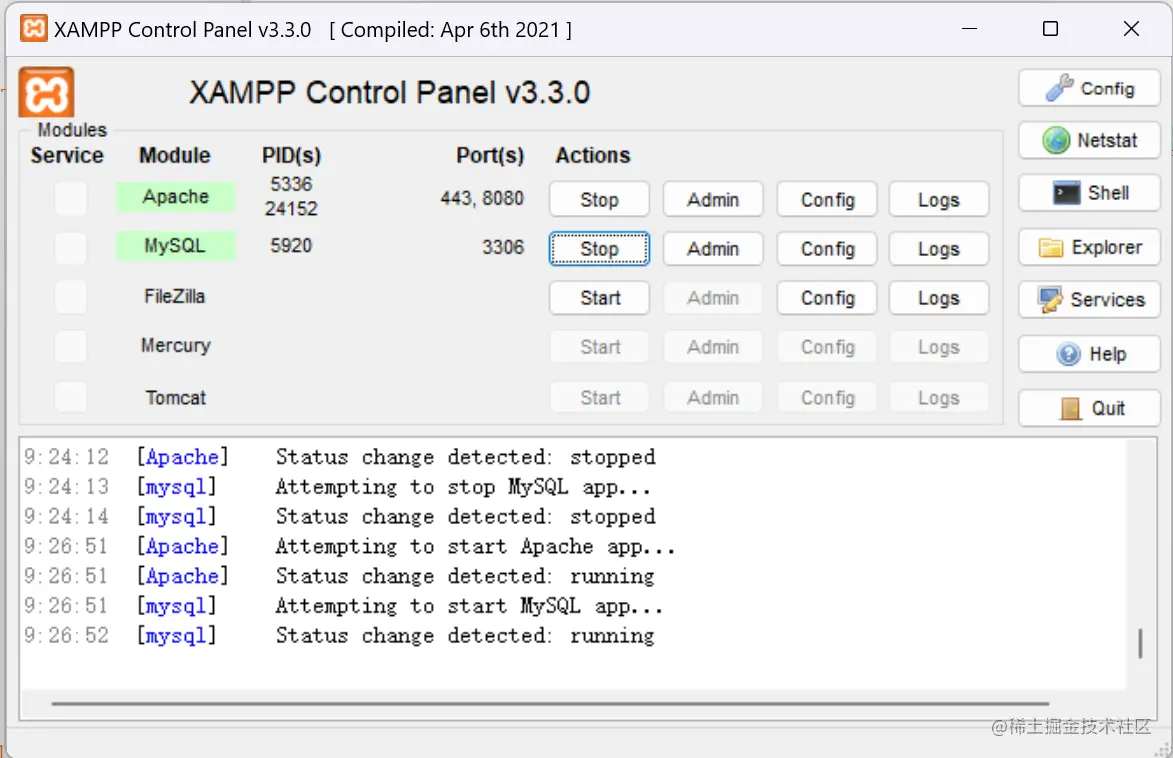
Task: Close the XAMPP Control Panel window
Action: click(1131, 28)
